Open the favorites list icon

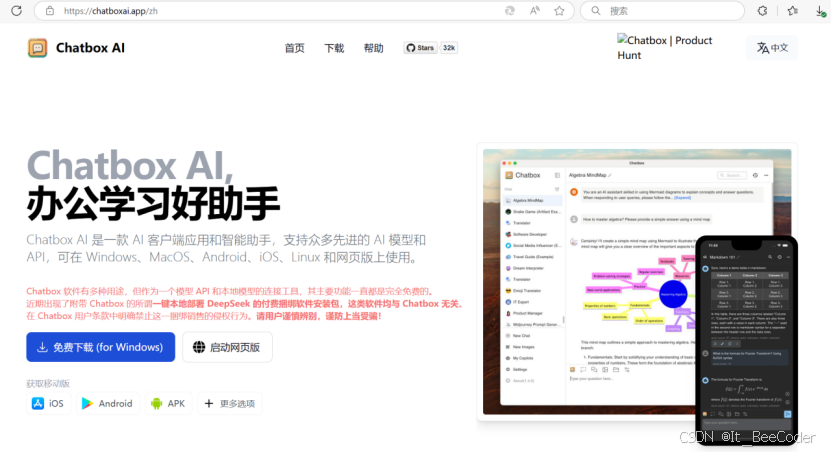pyautogui.click(x=792, y=11)
